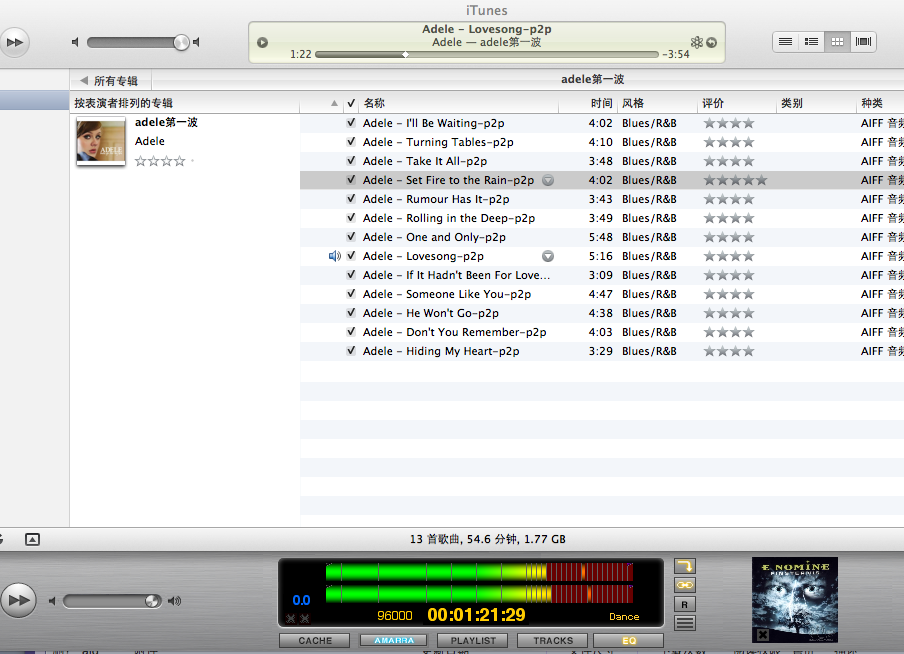Screen dimensions: 904x654
Task: Click the Dance preset label in Amarra
Action: coord(624,617)
